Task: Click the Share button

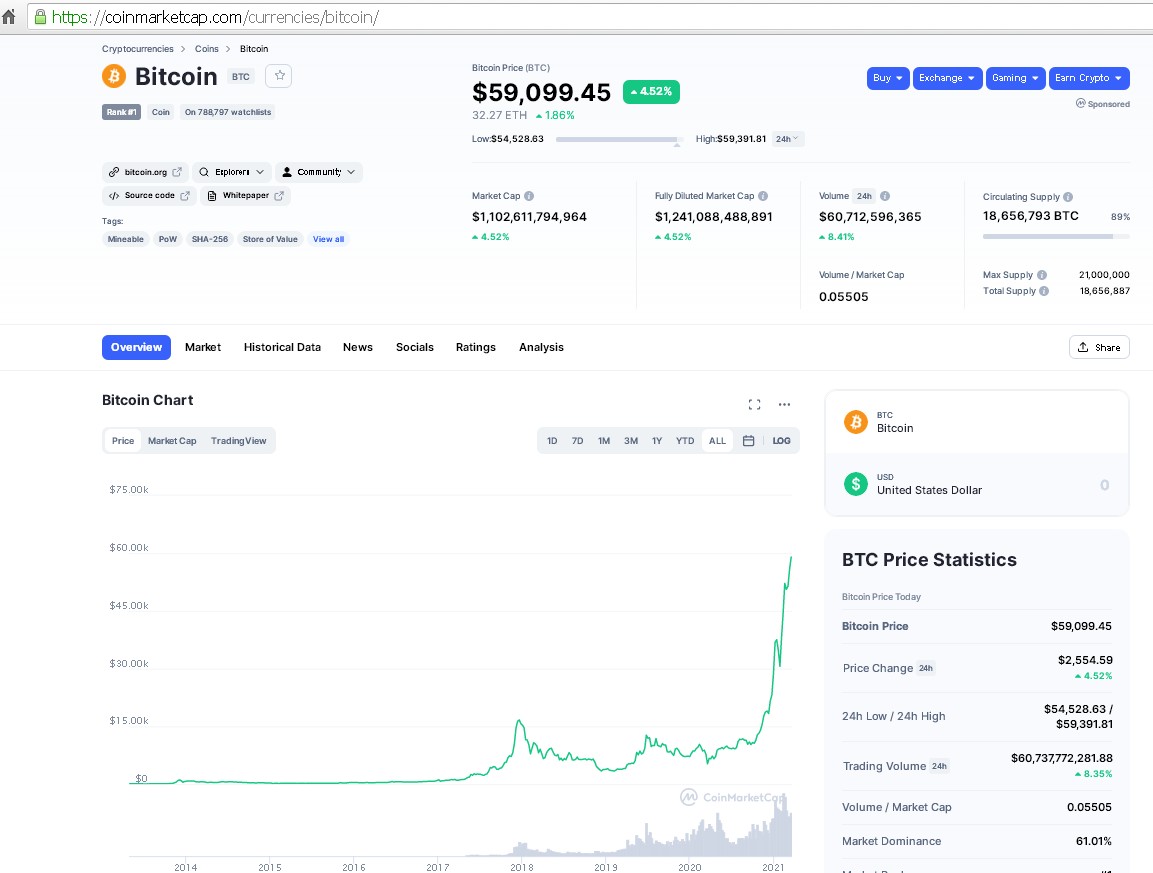Action: pos(1099,347)
